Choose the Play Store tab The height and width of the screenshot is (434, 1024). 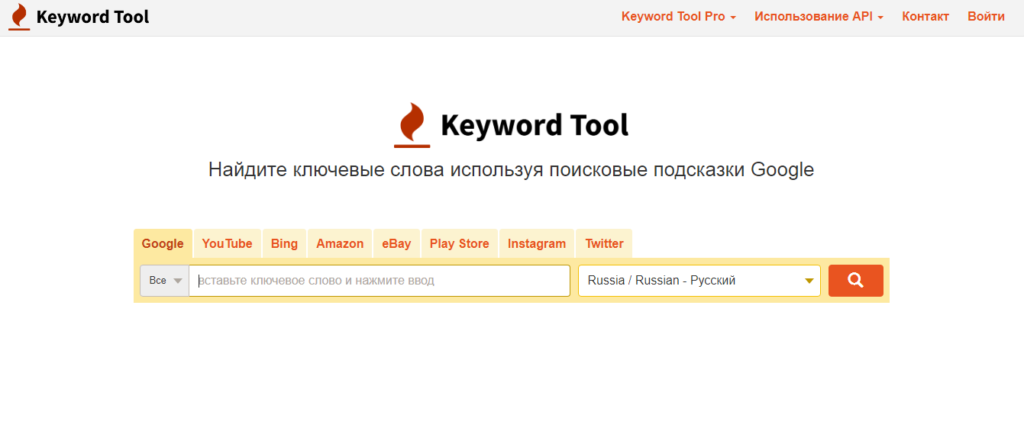coord(459,244)
